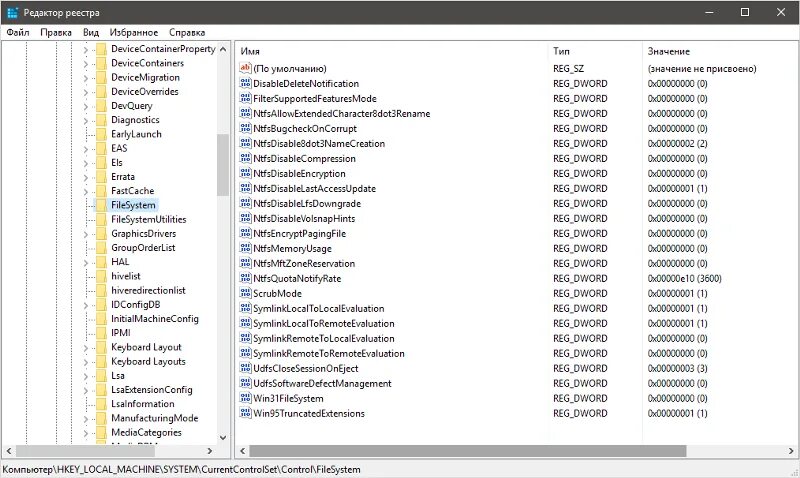Expand the DeviceContainerProperty key

pyautogui.click(x=86, y=49)
